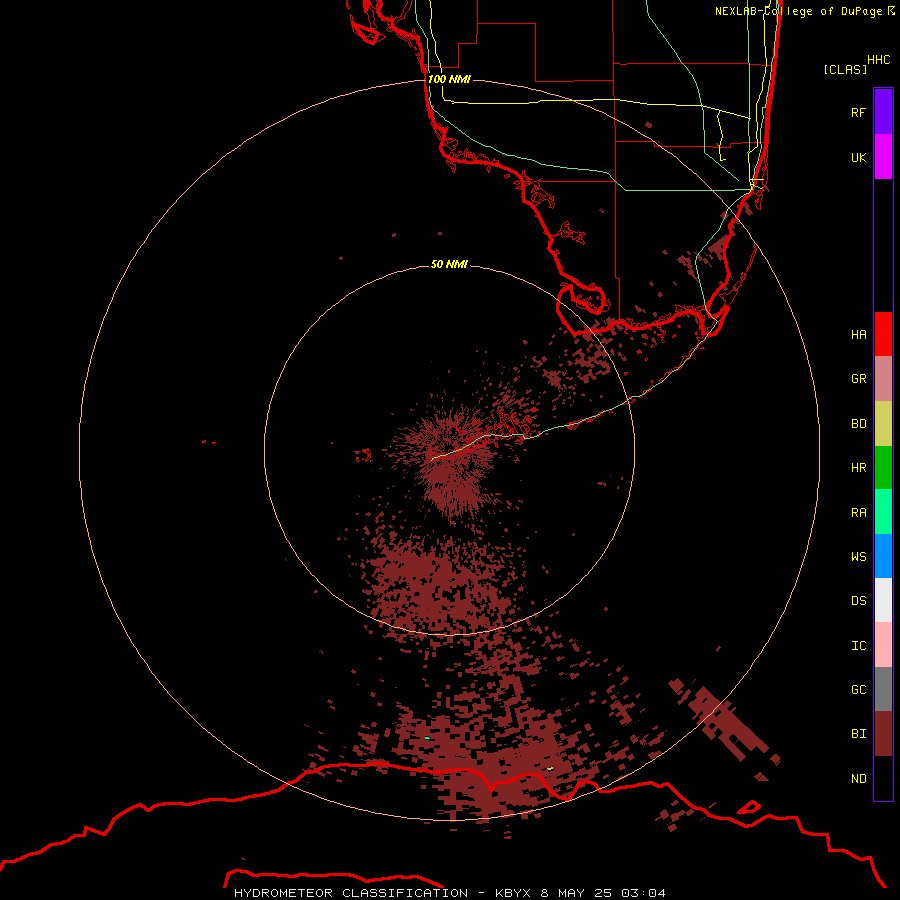Click the 'HR' legend label
This screenshot has height=900, width=900.
pos(858,468)
